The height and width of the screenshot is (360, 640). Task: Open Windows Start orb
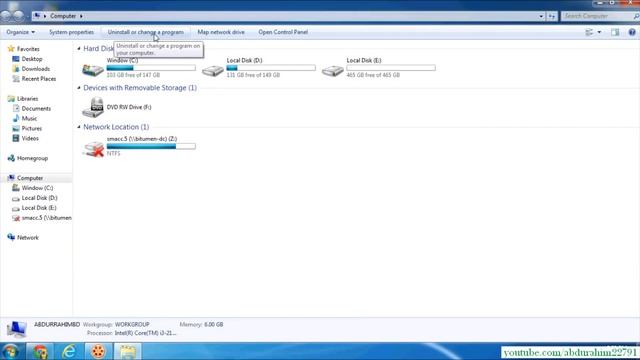point(10,351)
